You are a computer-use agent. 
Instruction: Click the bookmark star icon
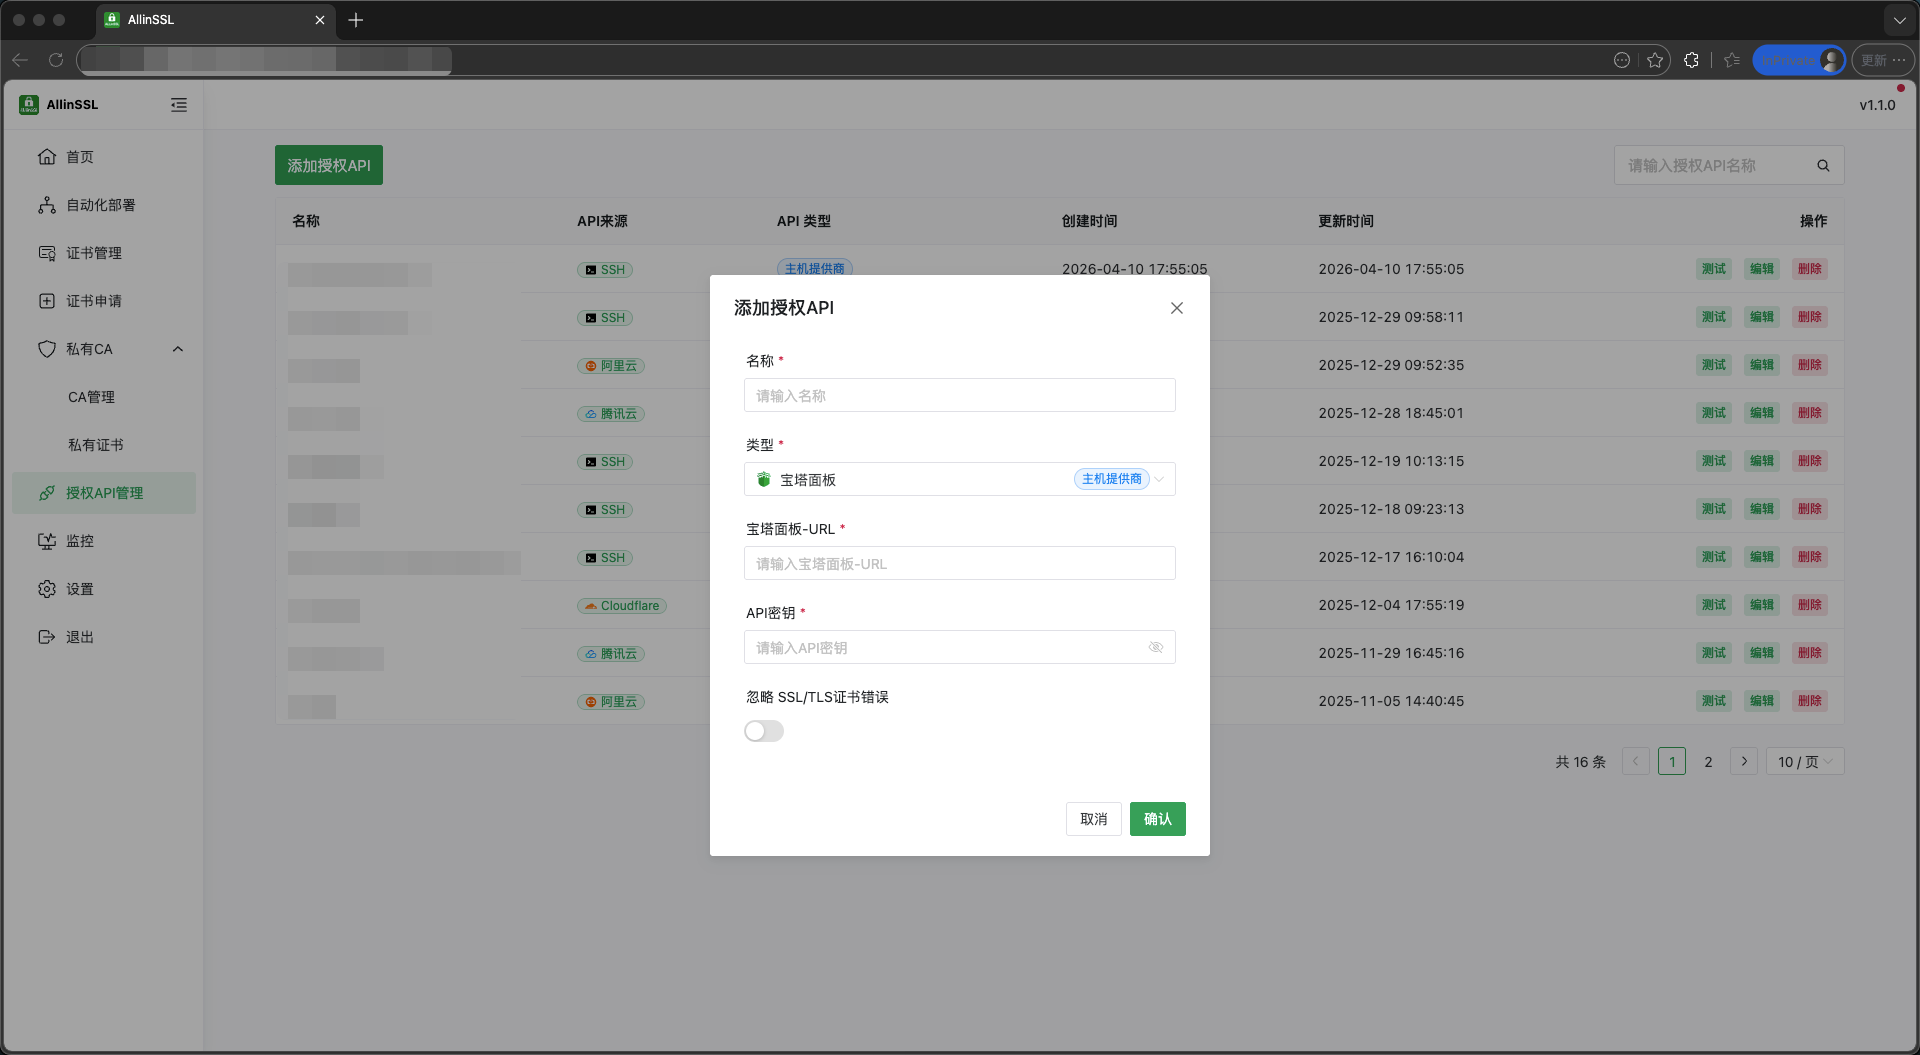point(1655,60)
